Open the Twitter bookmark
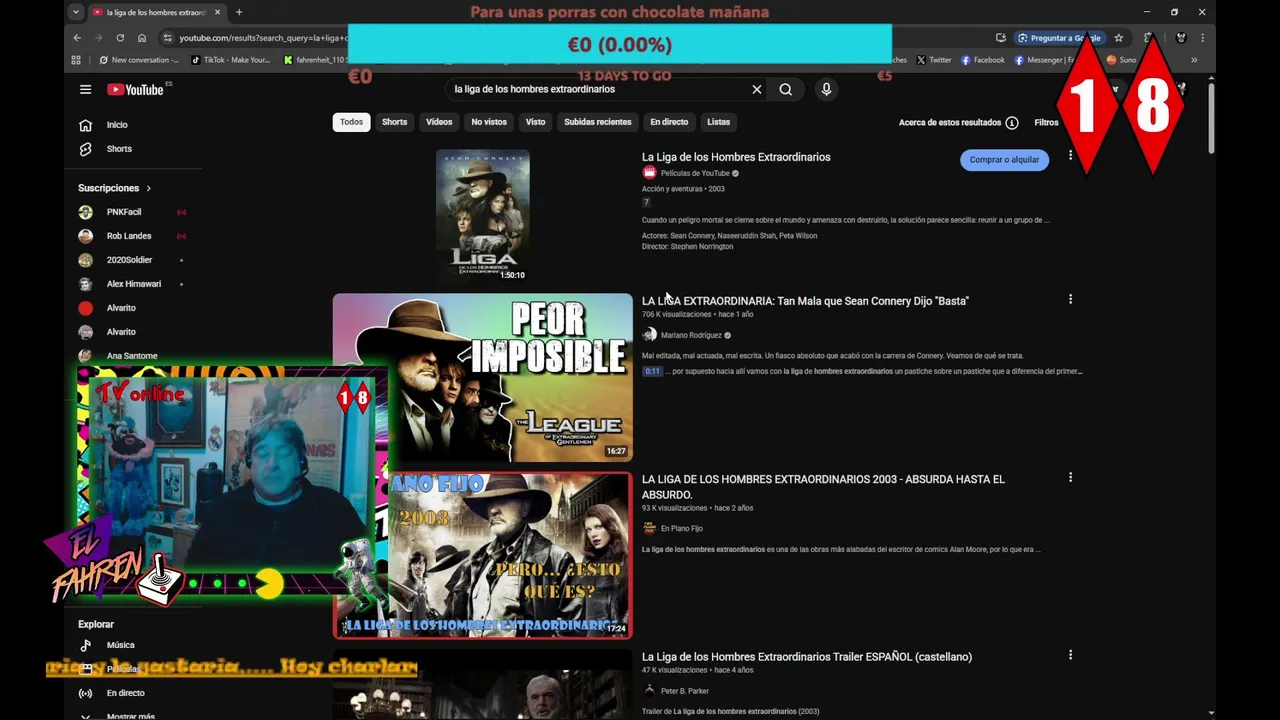 (x=934, y=60)
